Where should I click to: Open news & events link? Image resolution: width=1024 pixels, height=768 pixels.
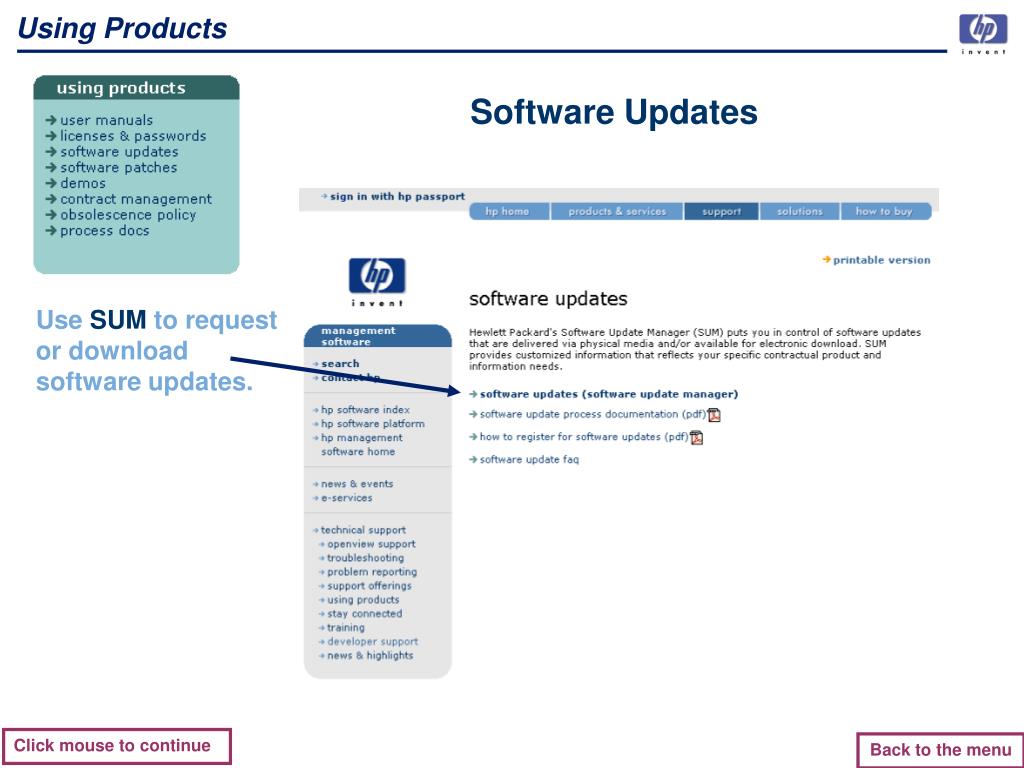[357, 484]
